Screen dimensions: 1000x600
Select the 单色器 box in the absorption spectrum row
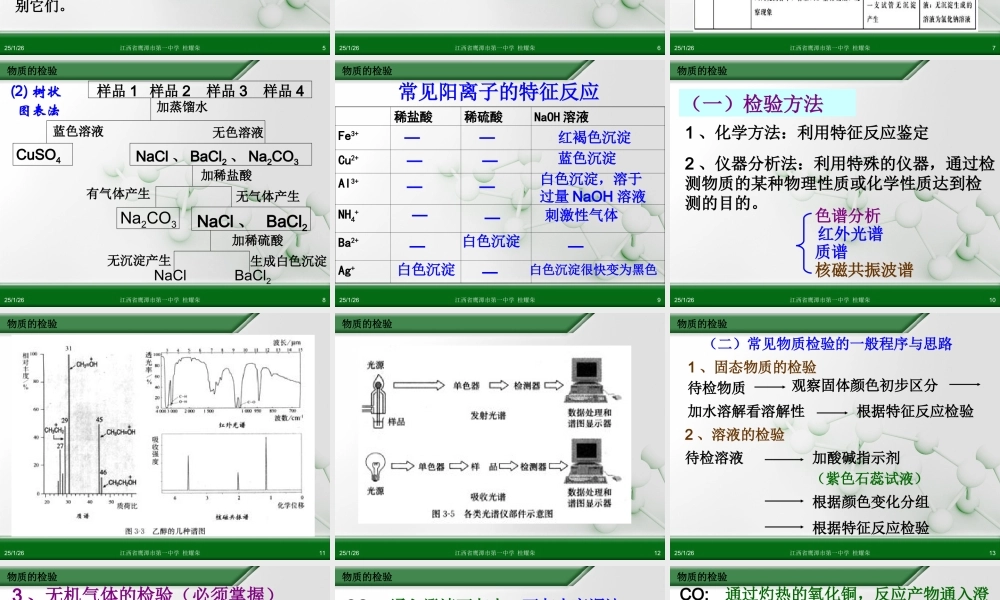(x=431, y=464)
